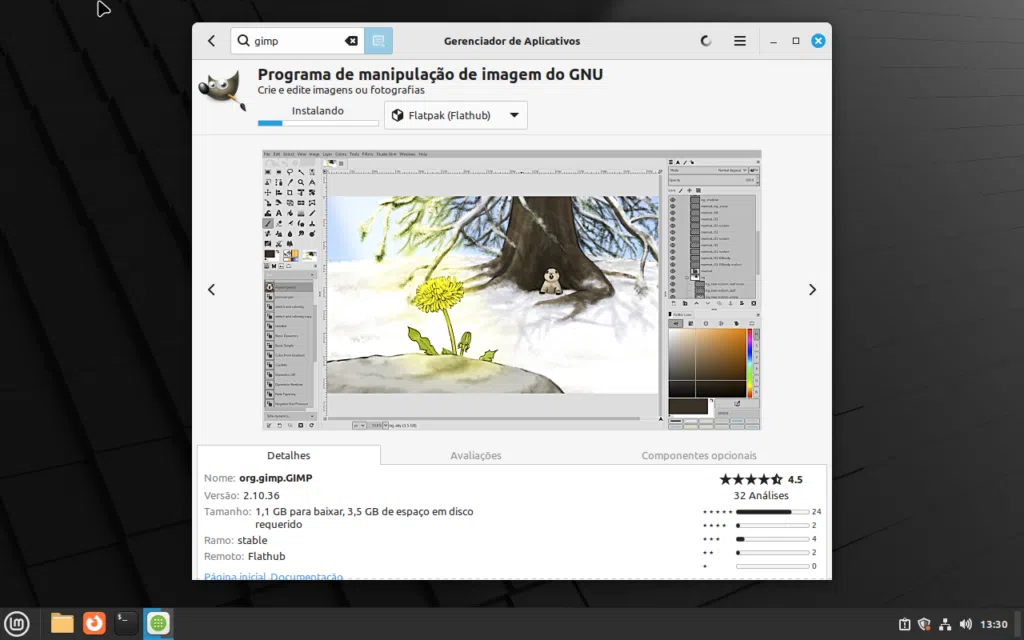Click the blue search icon beside the field

pyautogui.click(x=378, y=40)
